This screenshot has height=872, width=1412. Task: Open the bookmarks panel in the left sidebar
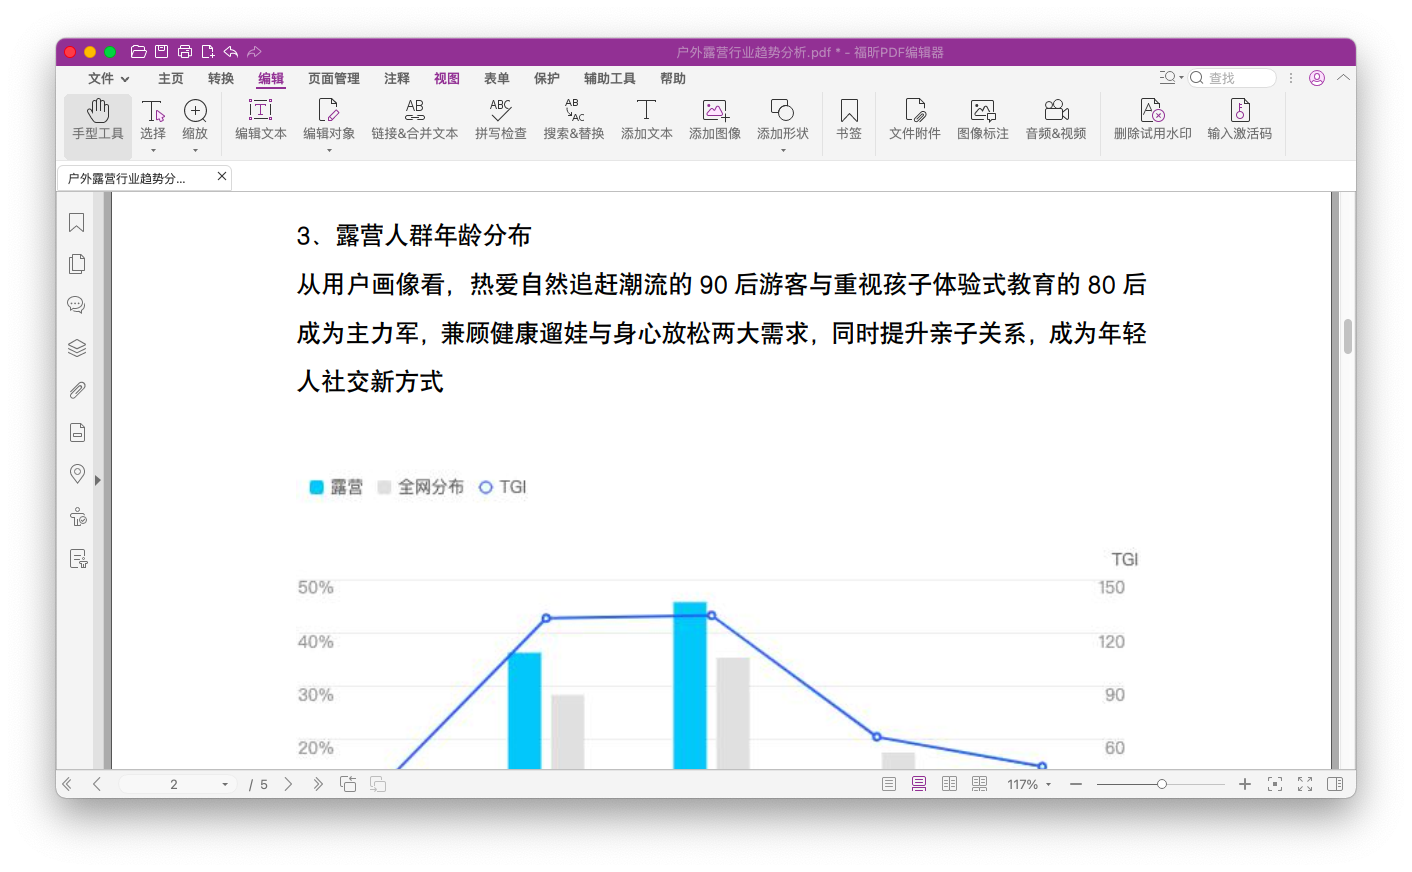77,223
